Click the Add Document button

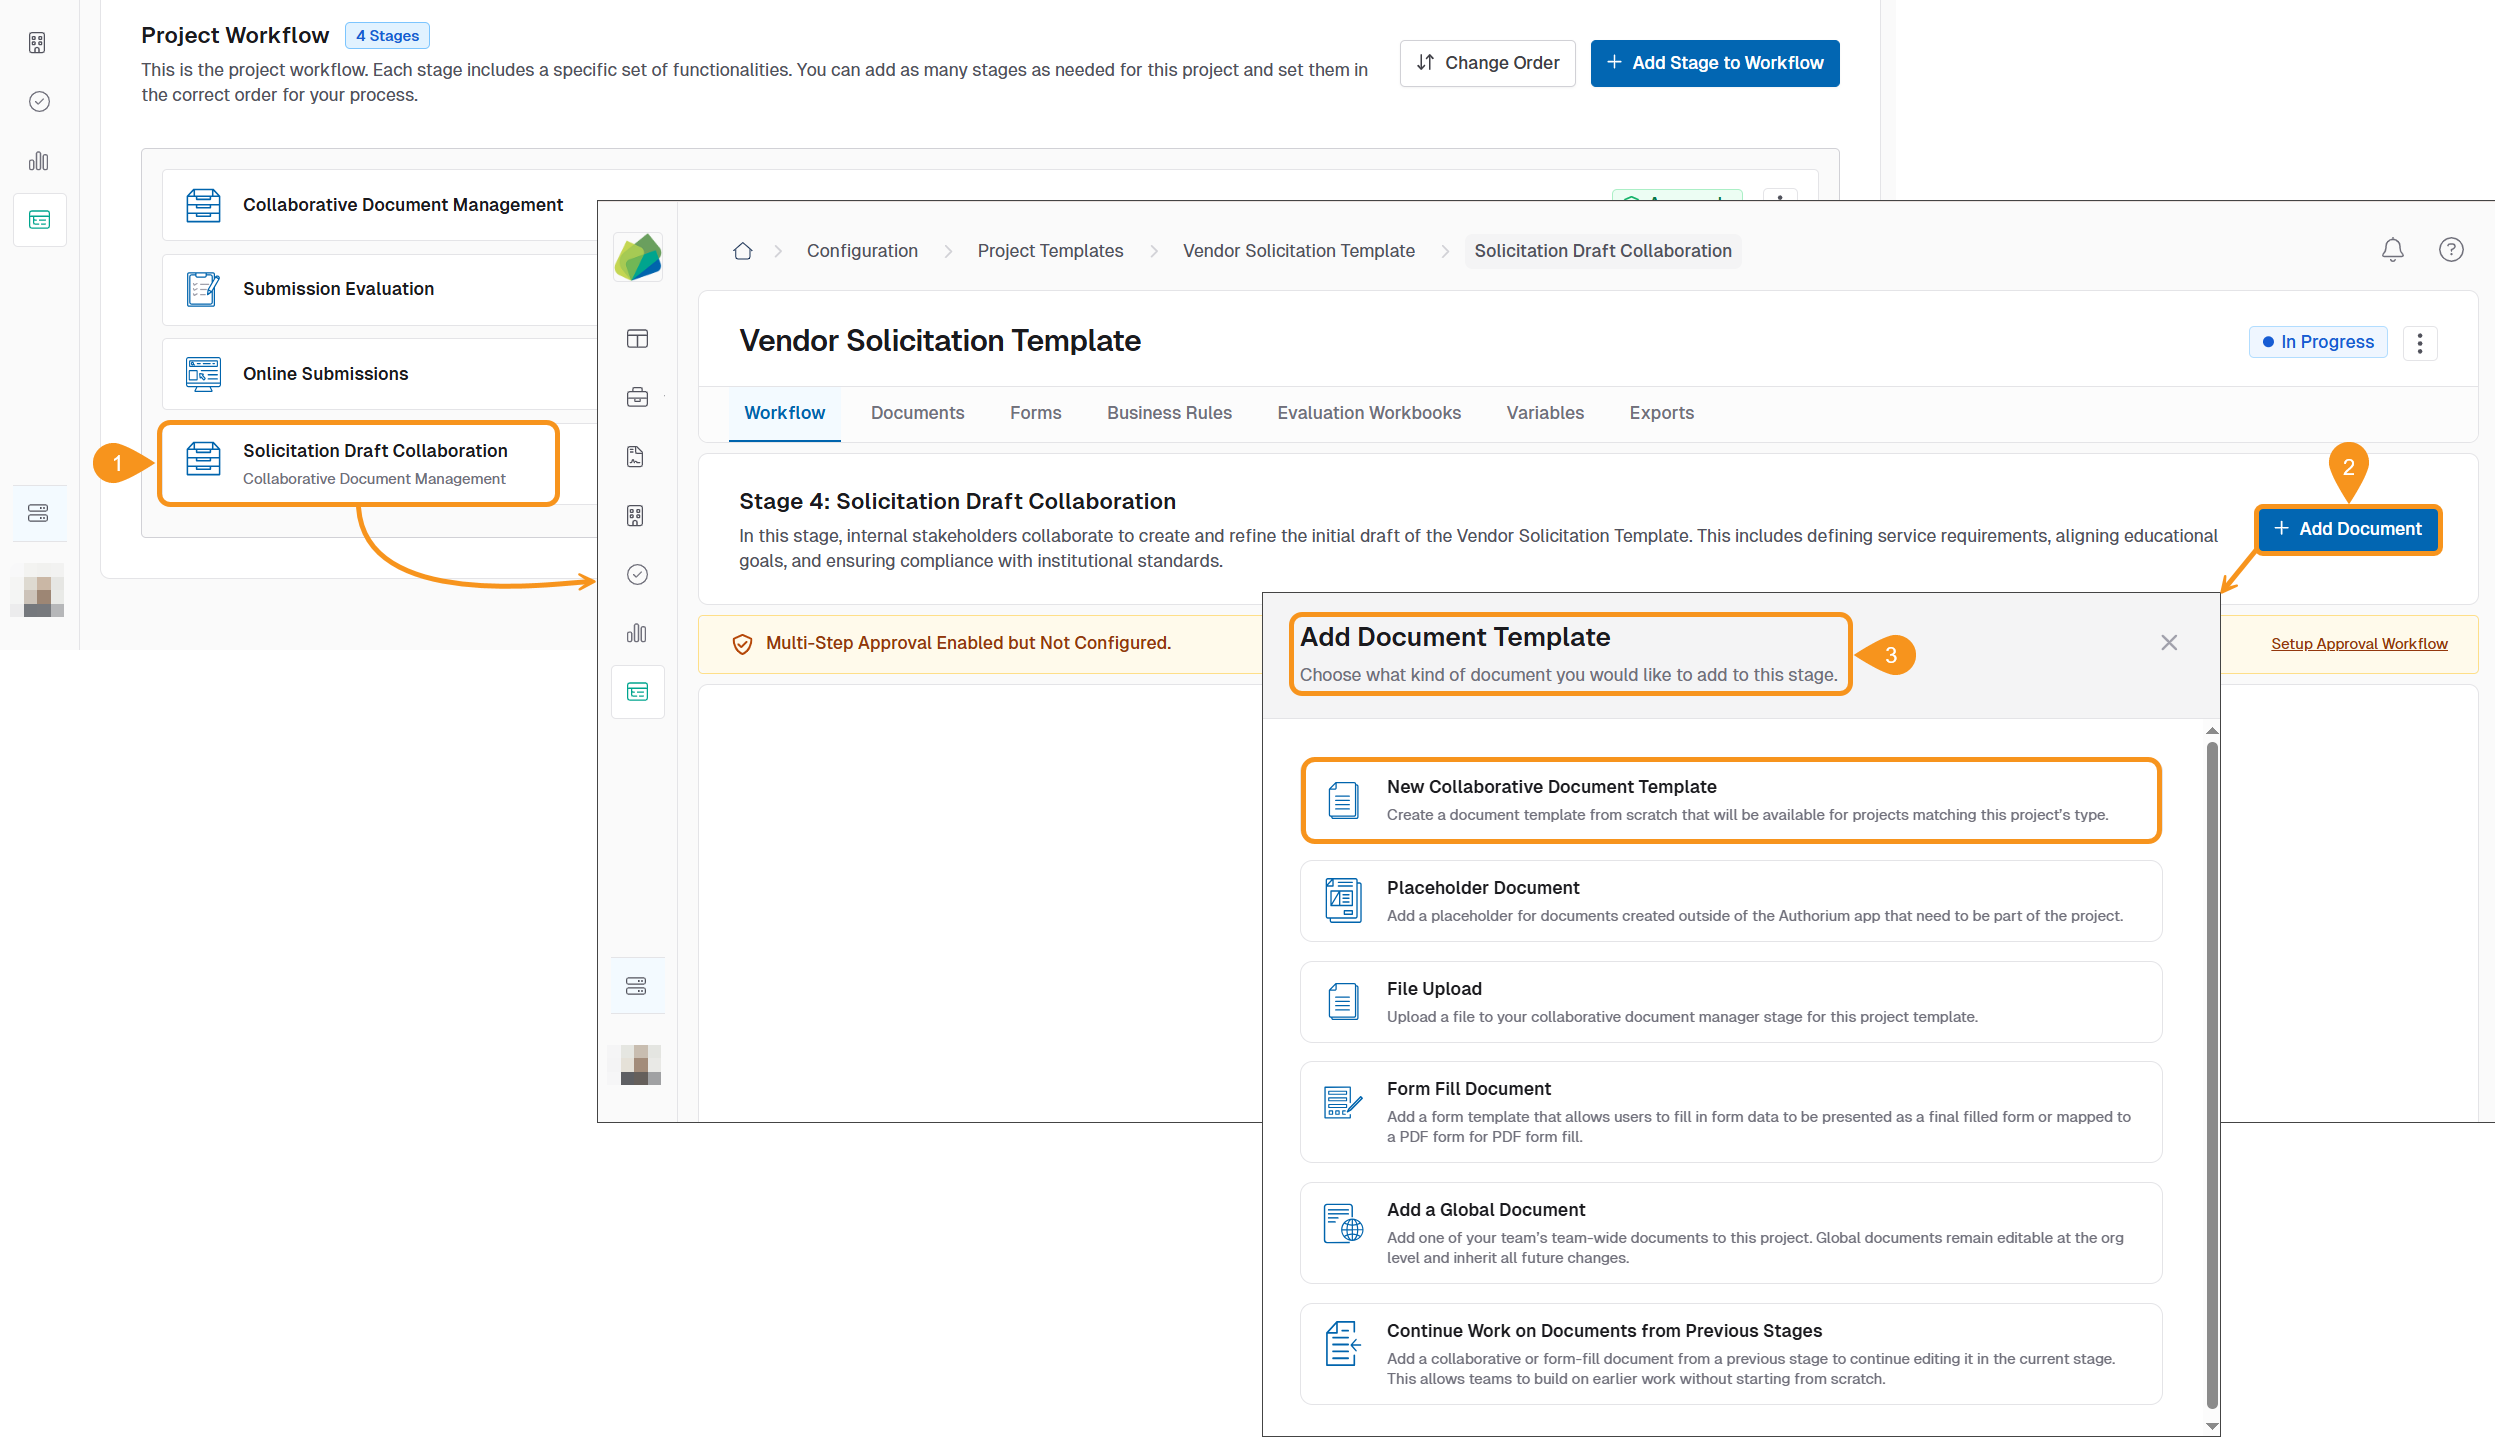2347,529
